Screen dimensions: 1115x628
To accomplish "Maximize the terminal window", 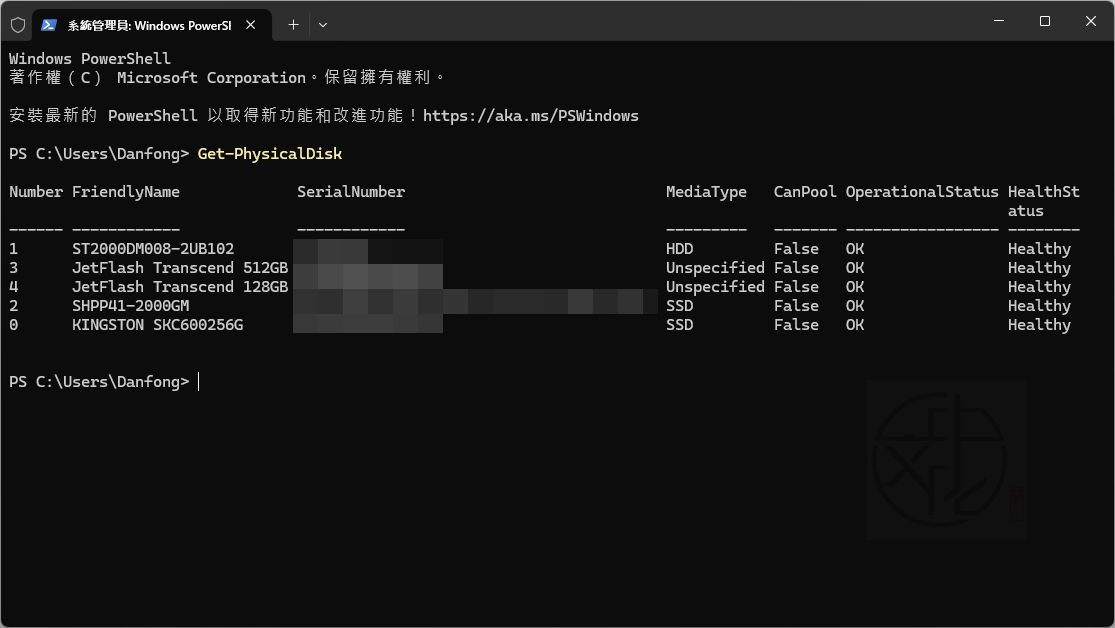I will point(1045,21).
